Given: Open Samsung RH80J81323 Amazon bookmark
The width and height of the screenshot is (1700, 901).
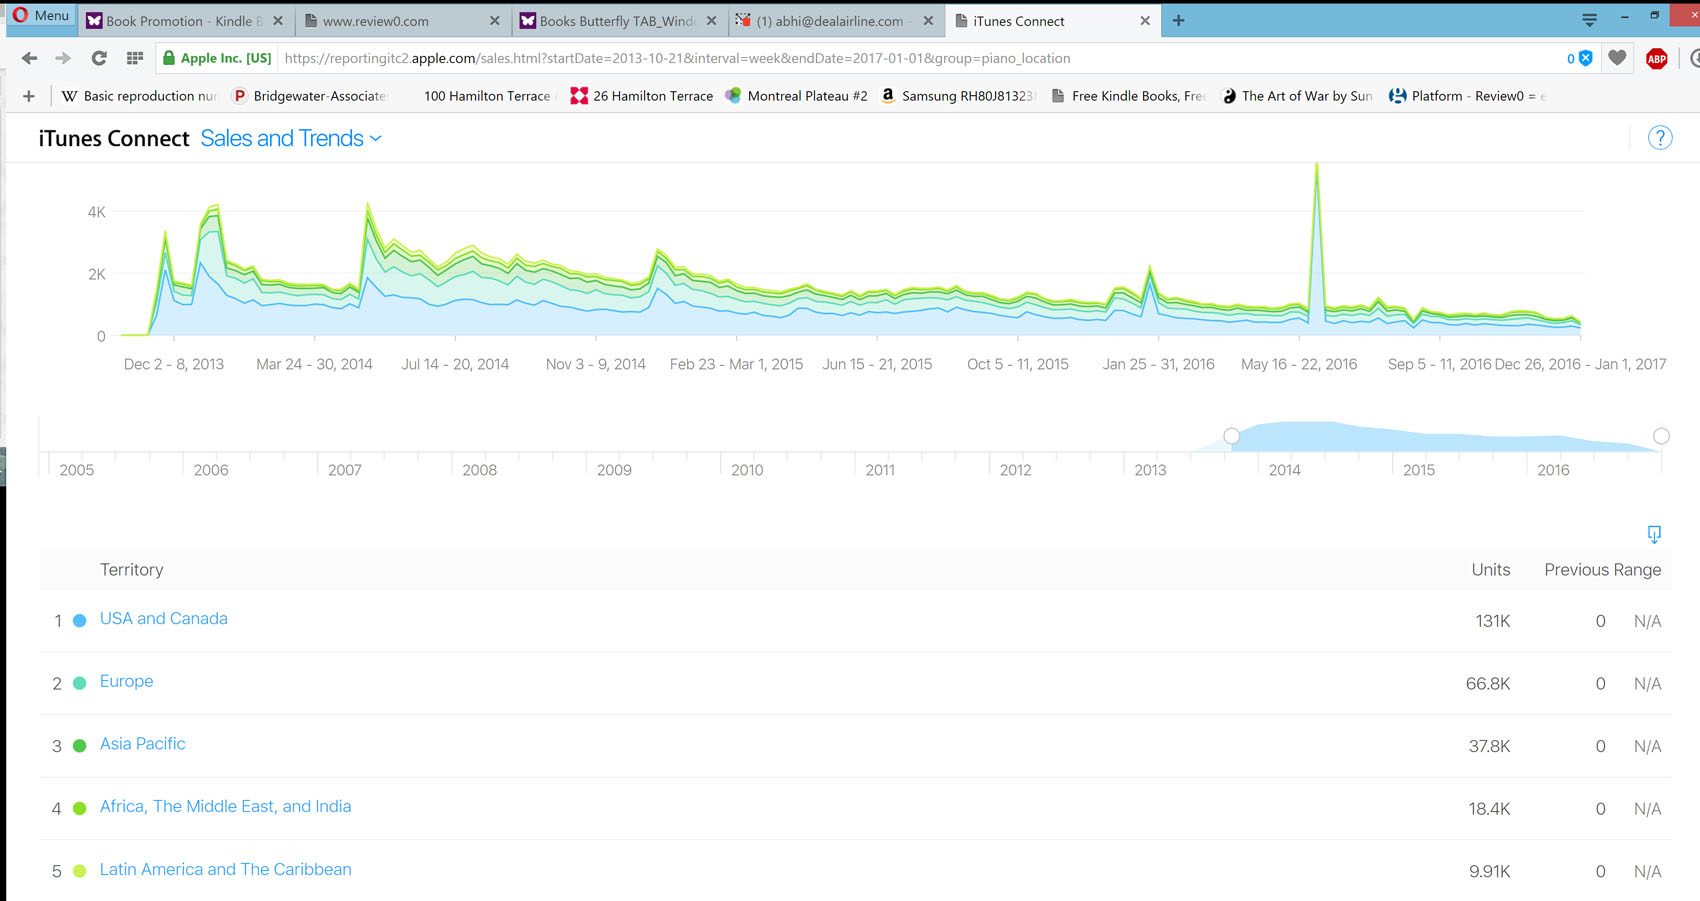Looking at the screenshot, I should [958, 96].
